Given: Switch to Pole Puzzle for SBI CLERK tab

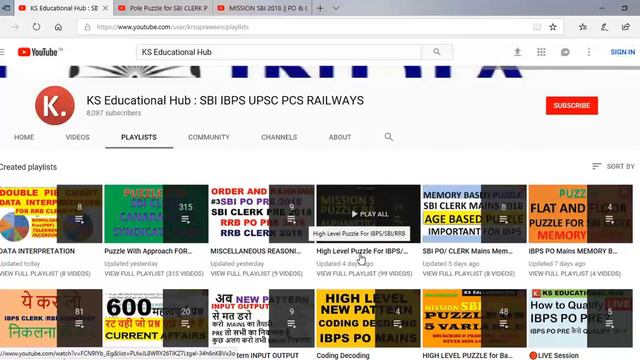Looking at the screenshot, I should pos(163,8).
